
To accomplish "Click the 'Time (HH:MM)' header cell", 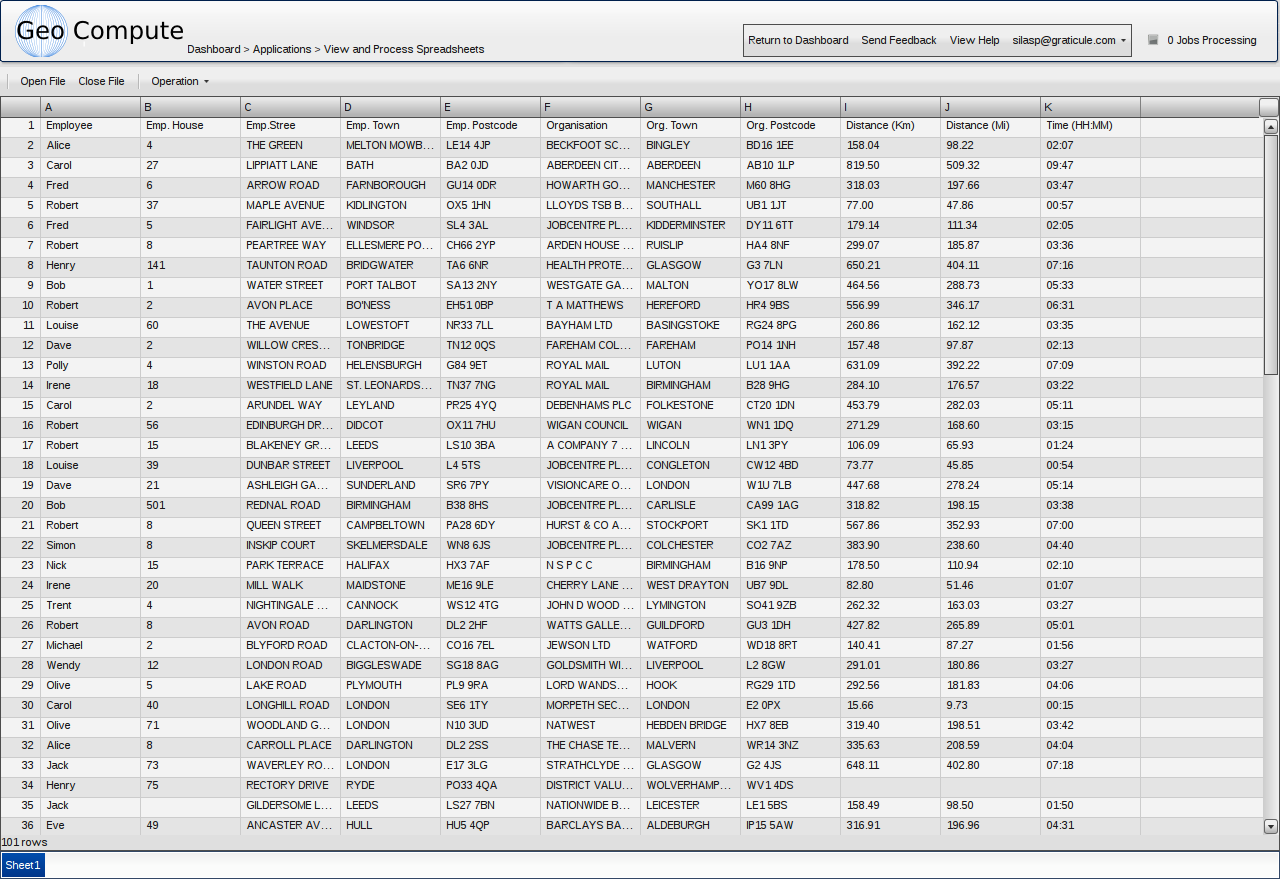I will coord(1091,126).
